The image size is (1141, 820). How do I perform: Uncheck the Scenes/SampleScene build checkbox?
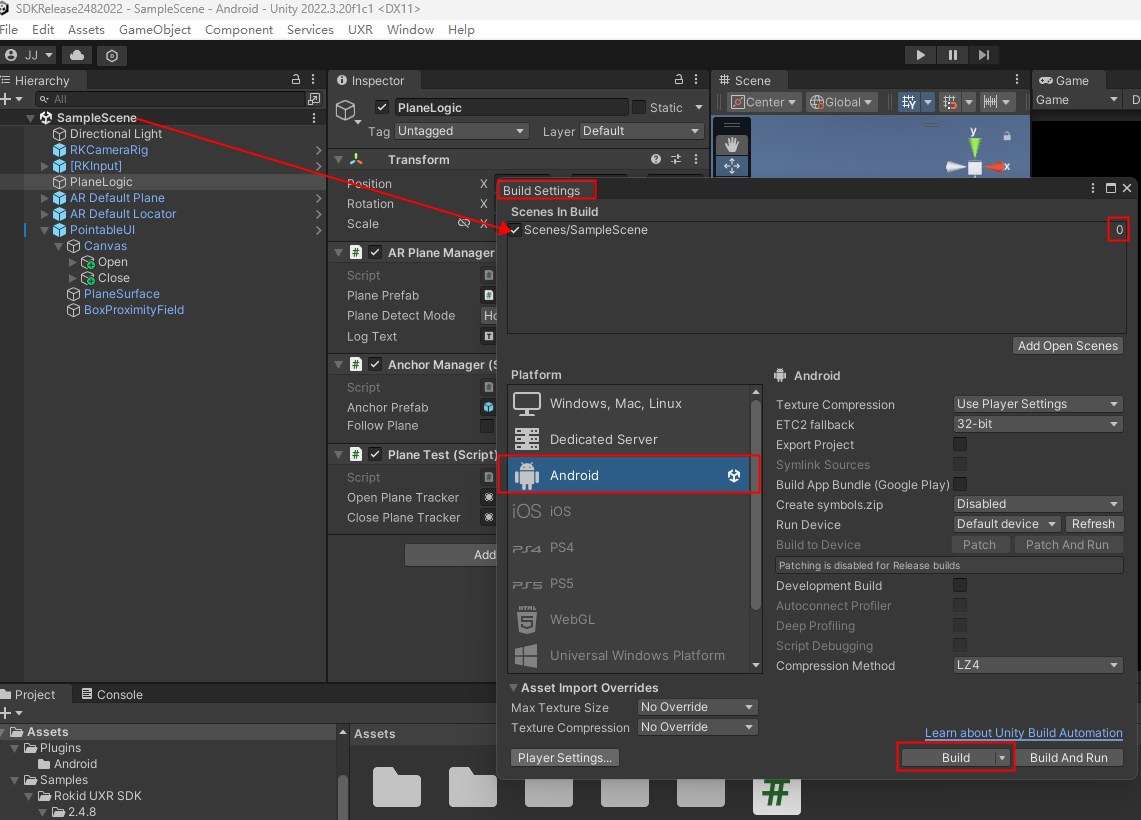(x=515, y=230)
